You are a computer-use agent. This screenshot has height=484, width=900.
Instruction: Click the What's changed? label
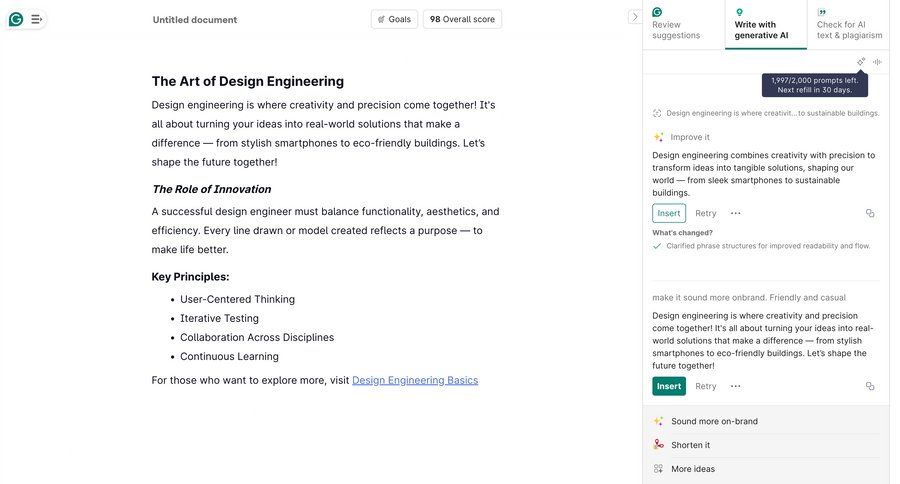(x=682, y=233)
